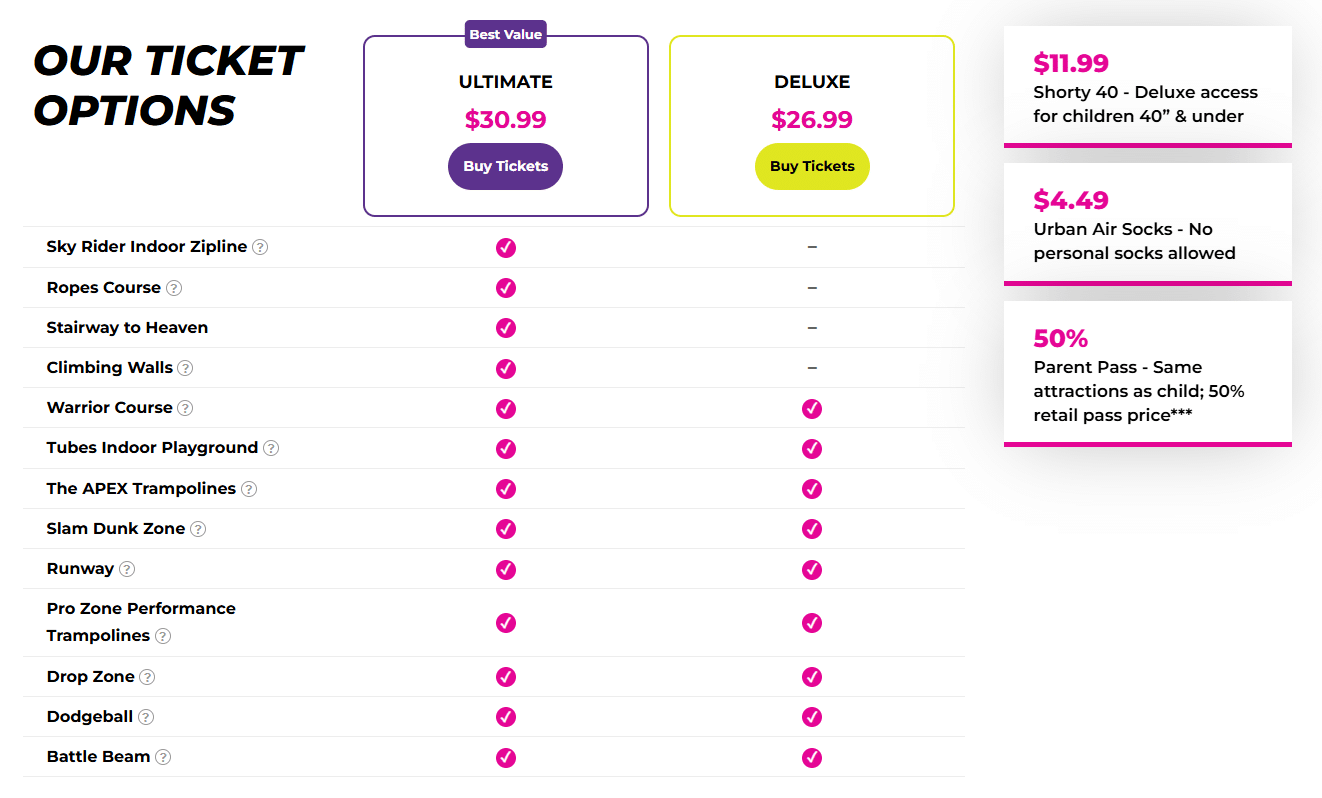Image resolution: width=1322 pixels, height=798 pixels.
Task: Click help icon beside Sky Rider Indoor Zipline
Action: pyautogui.click(x=260, y=247)
